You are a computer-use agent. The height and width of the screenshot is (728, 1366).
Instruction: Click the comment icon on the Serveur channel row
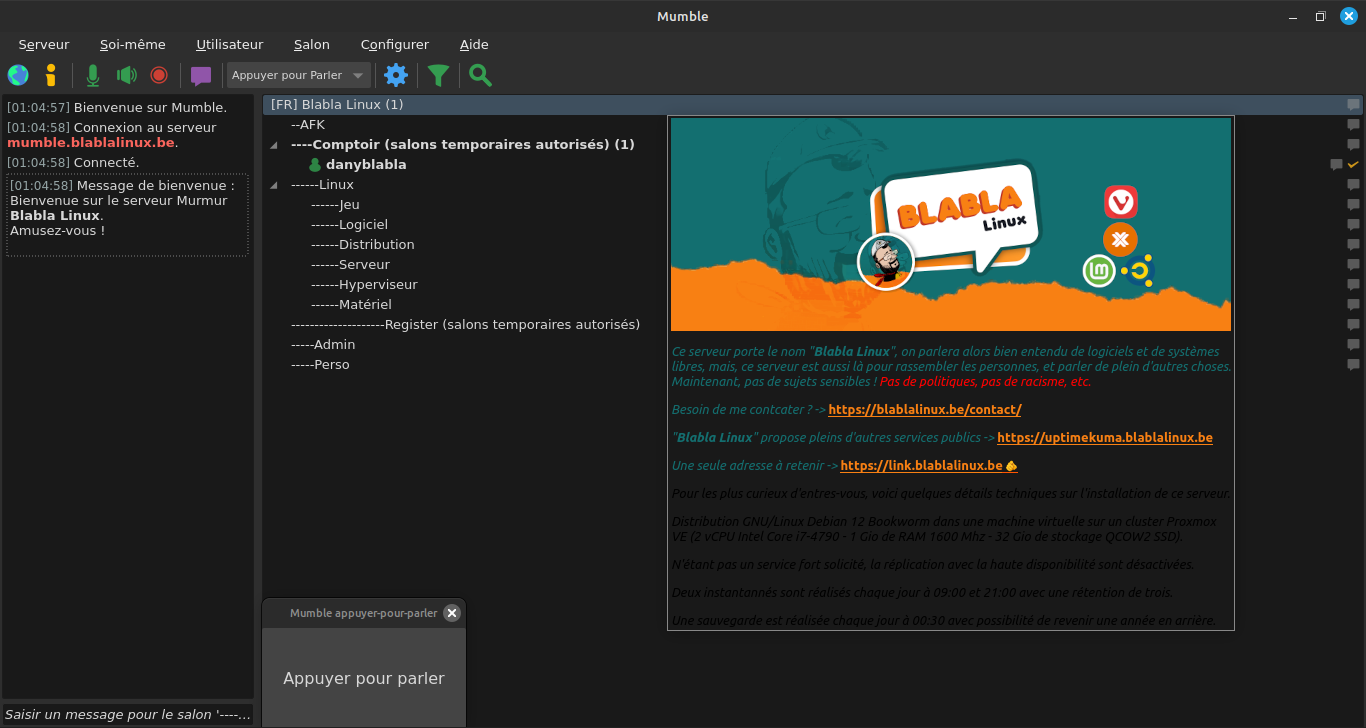pos(1353,265)
